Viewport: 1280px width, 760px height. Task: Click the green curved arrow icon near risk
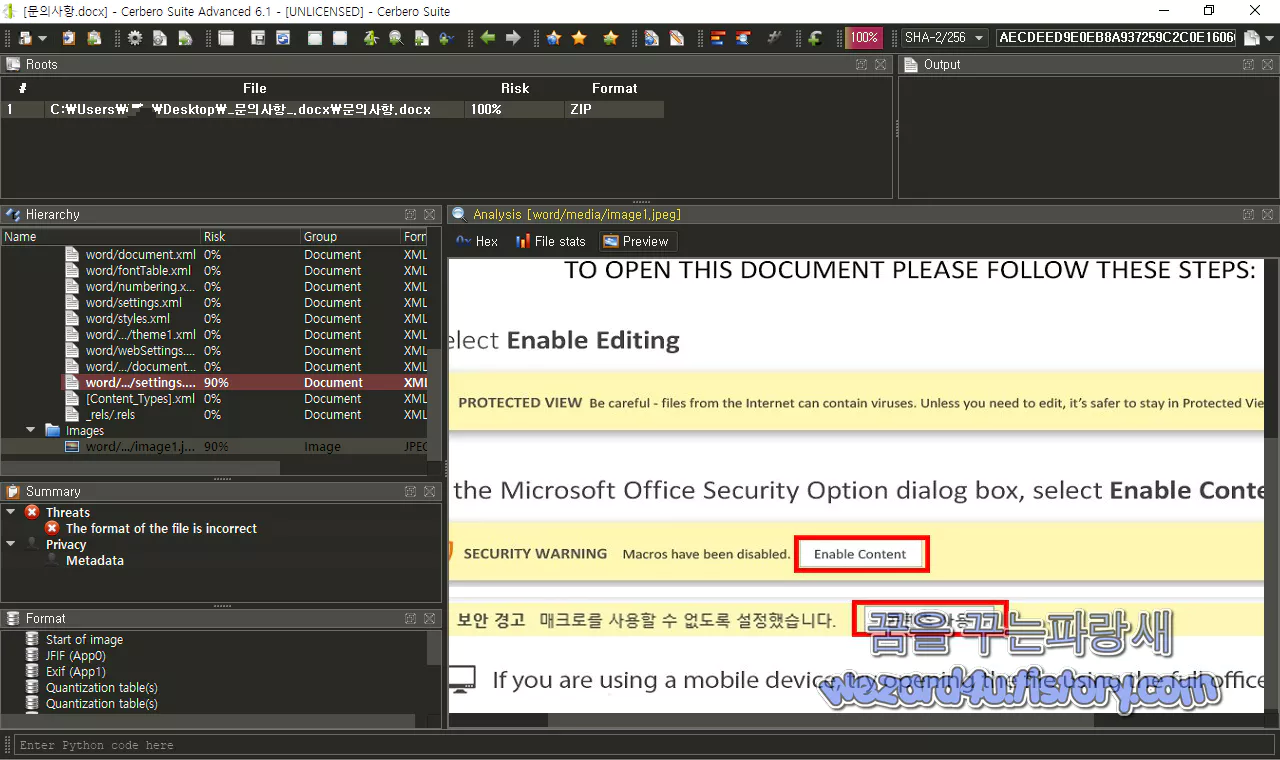(814, 38)
